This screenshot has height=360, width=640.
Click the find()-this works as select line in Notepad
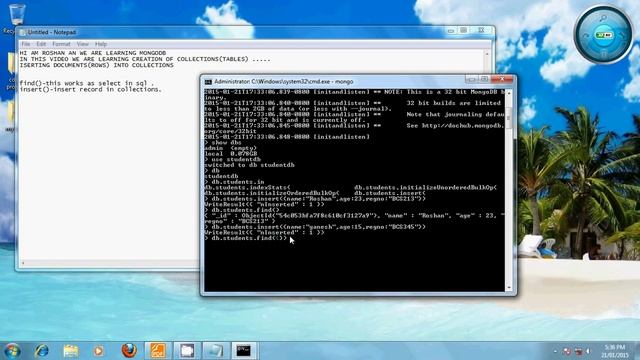coord(87,83)
